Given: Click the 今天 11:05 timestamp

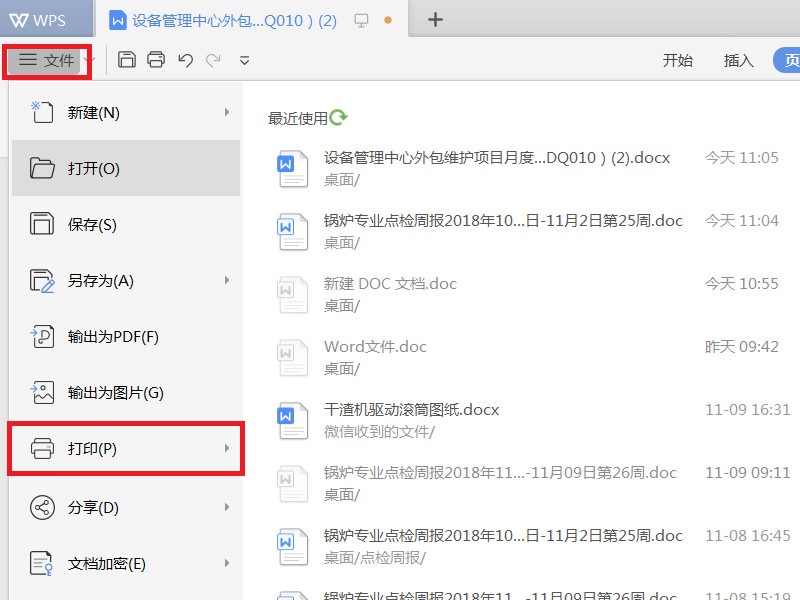Looking at the screenshot, I should tap(742, 158).
